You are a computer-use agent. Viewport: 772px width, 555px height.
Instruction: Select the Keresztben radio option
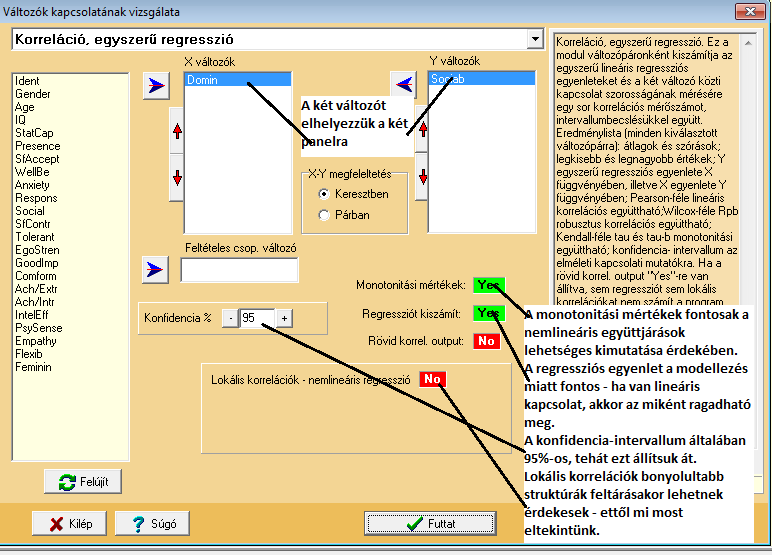[323, 194]
